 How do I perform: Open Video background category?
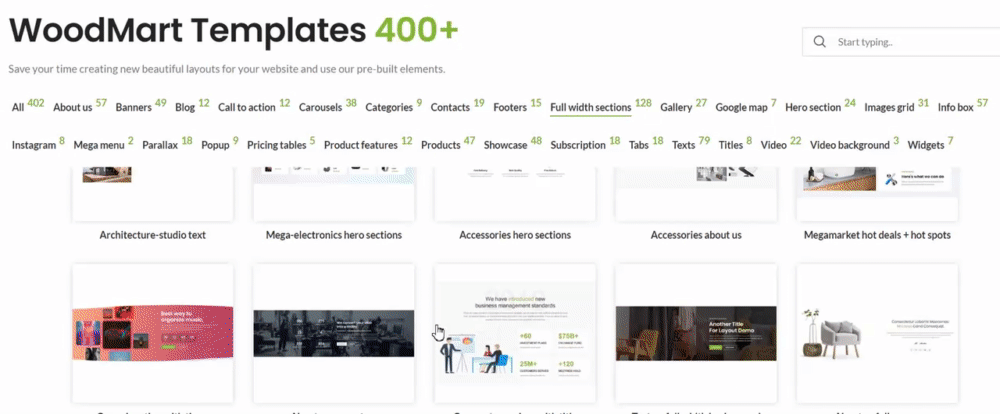[849, 145]
